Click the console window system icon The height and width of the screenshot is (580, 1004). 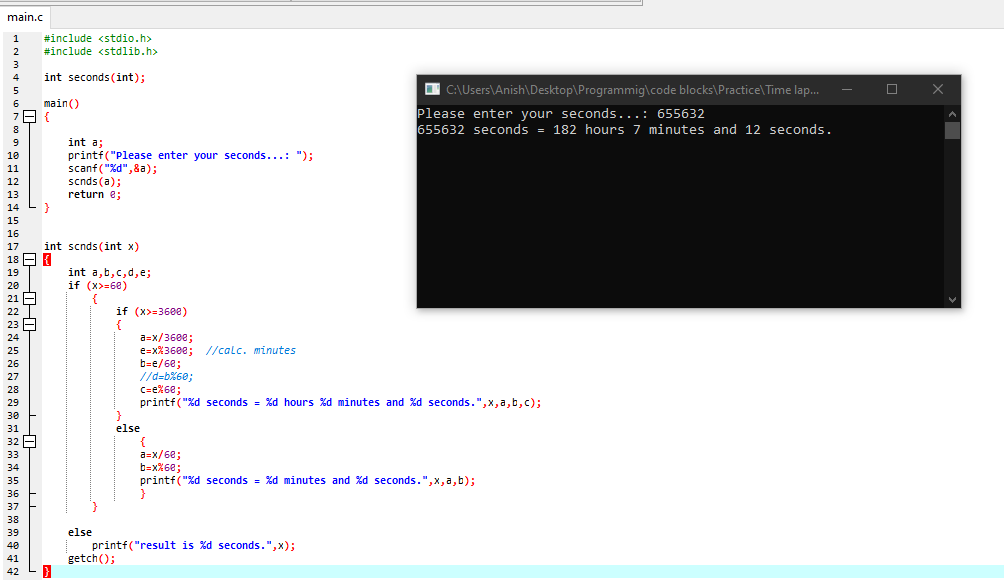[431, 88]
